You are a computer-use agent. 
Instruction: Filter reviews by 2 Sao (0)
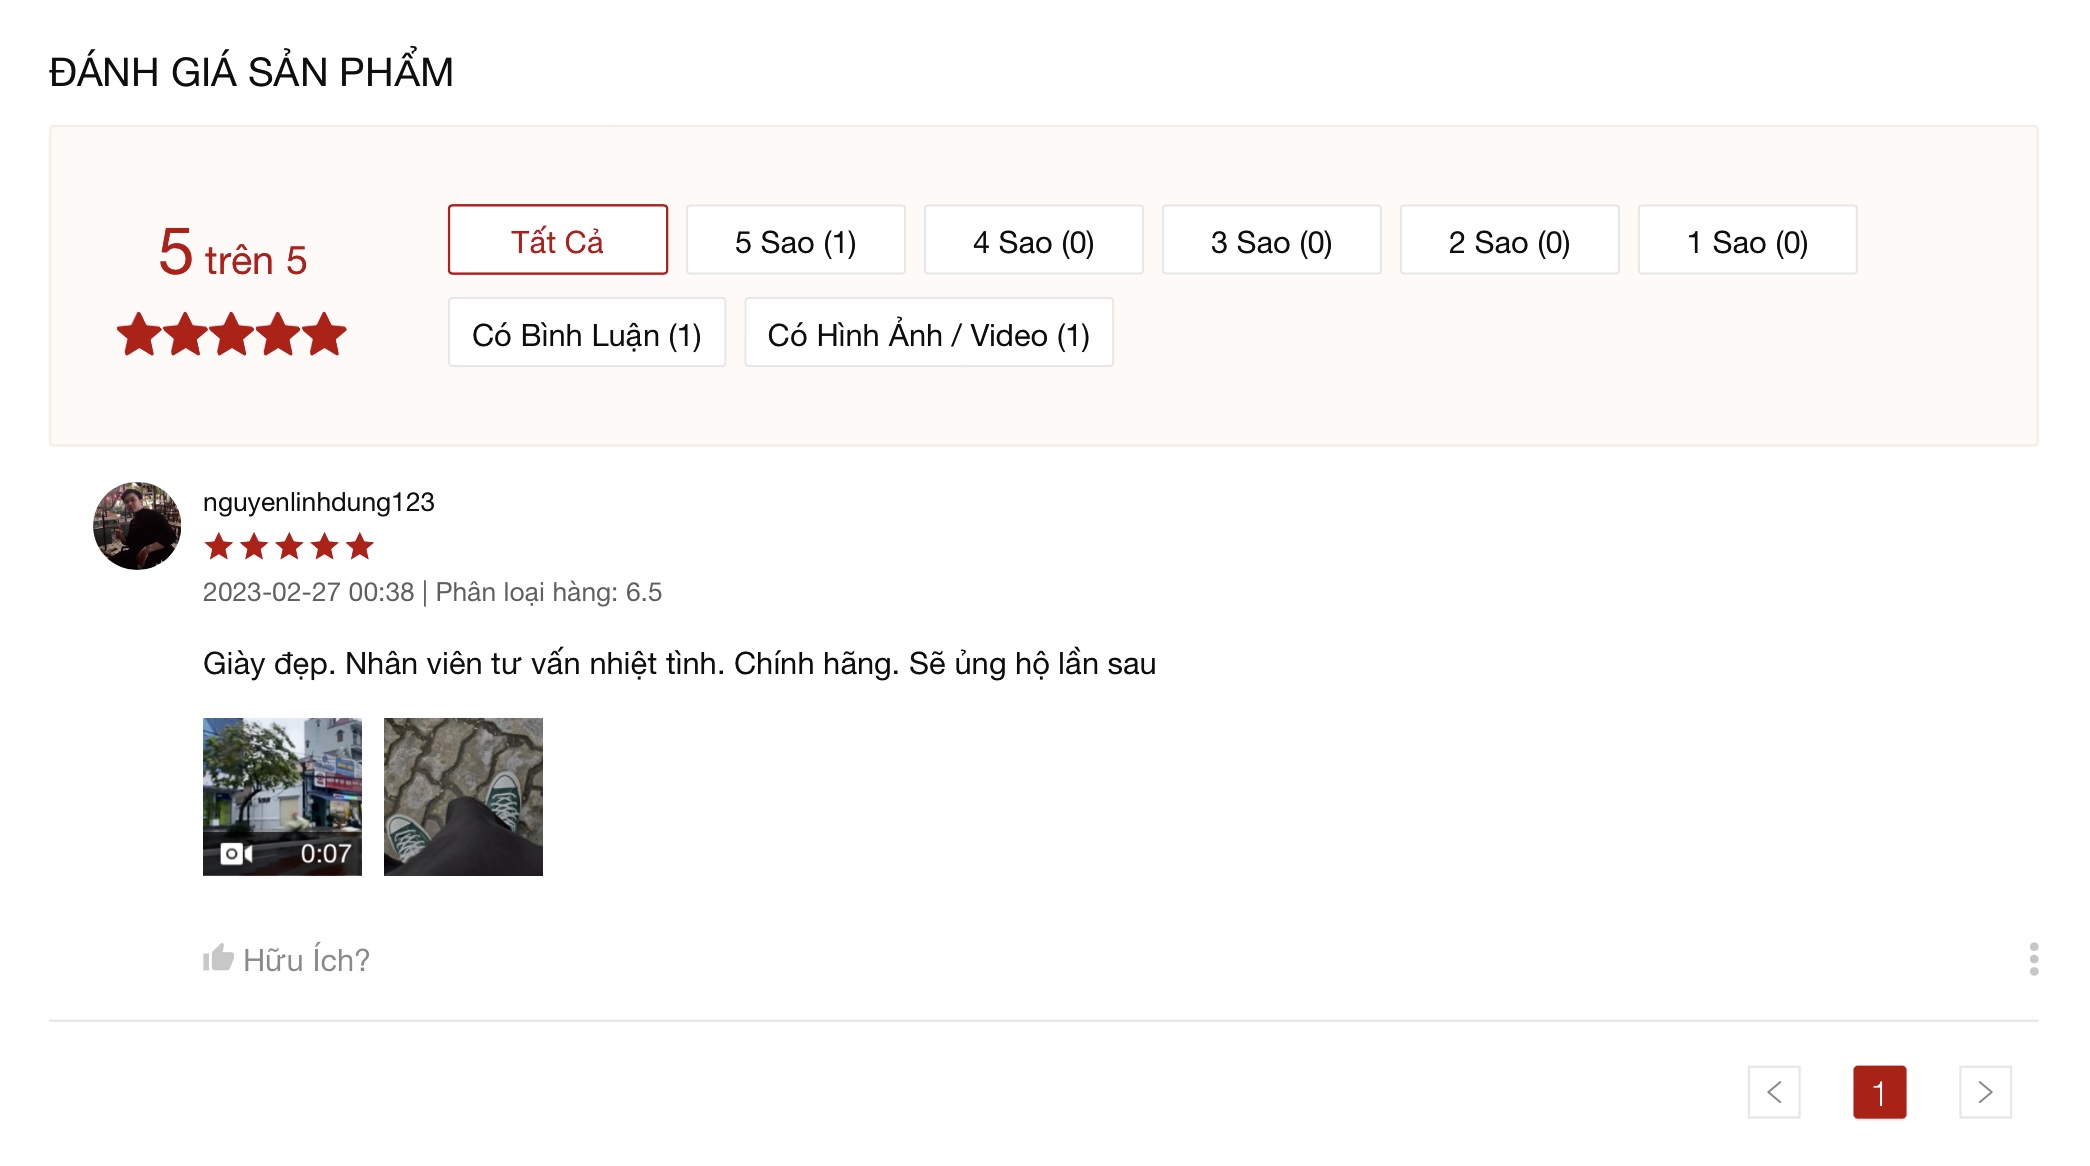click(x=1510, y=240)
